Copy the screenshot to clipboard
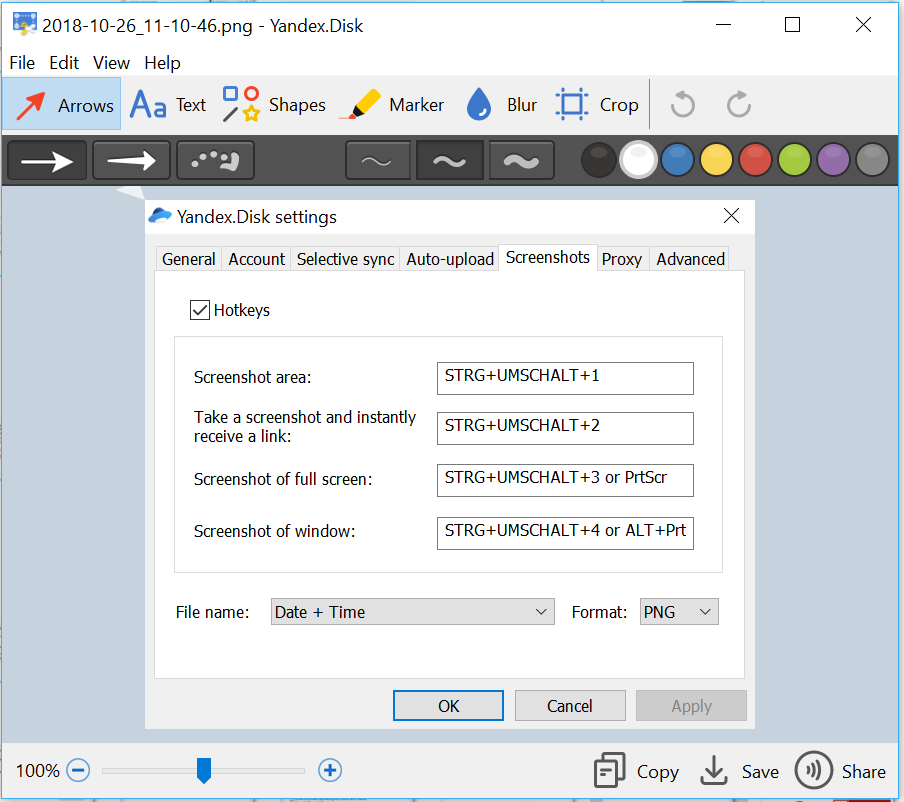This screenshot has width=904, height=802. (636, 771)
